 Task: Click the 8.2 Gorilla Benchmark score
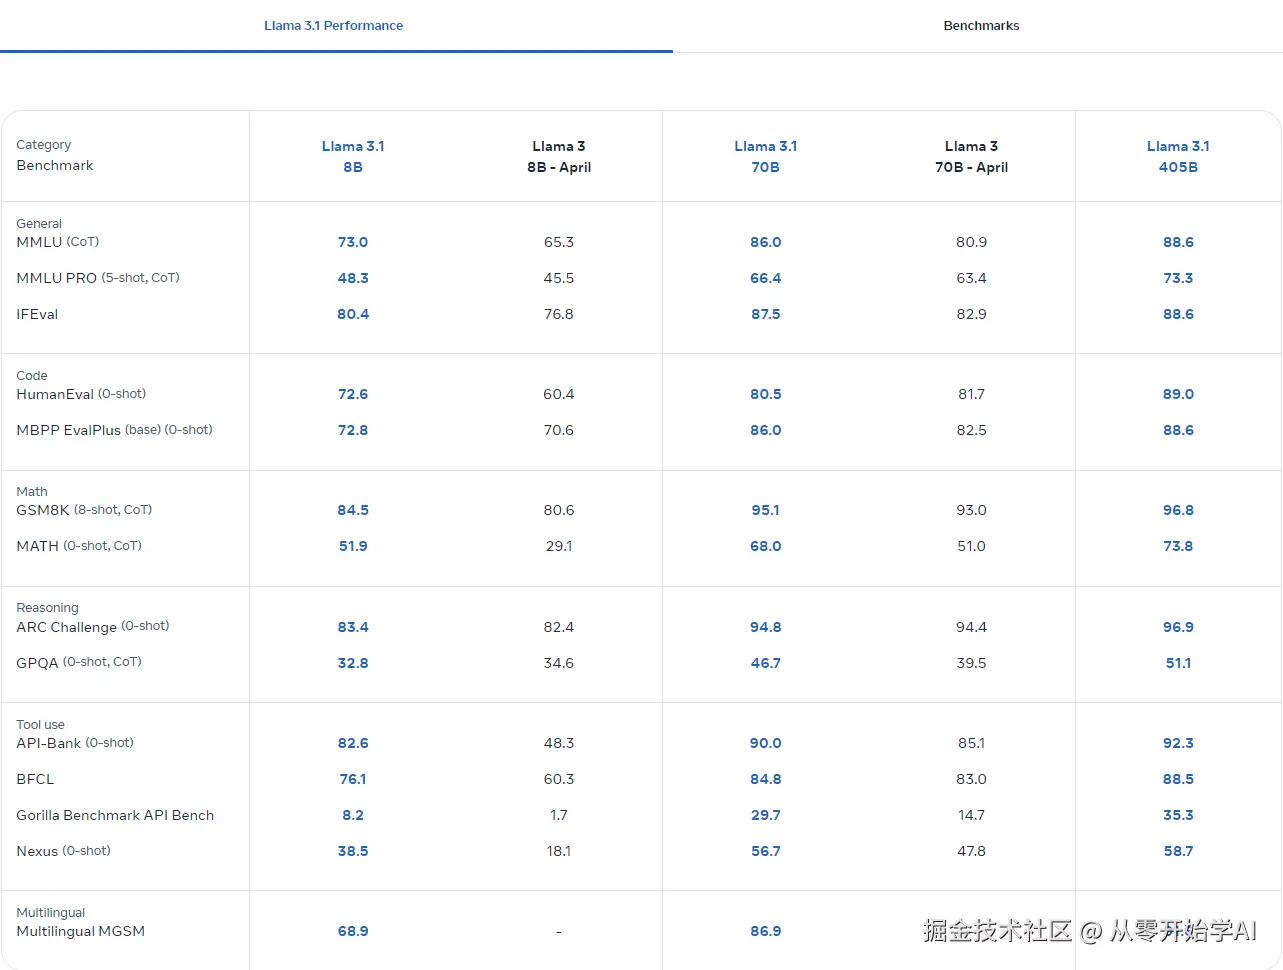pyautogui.click(x=353, y=815)
